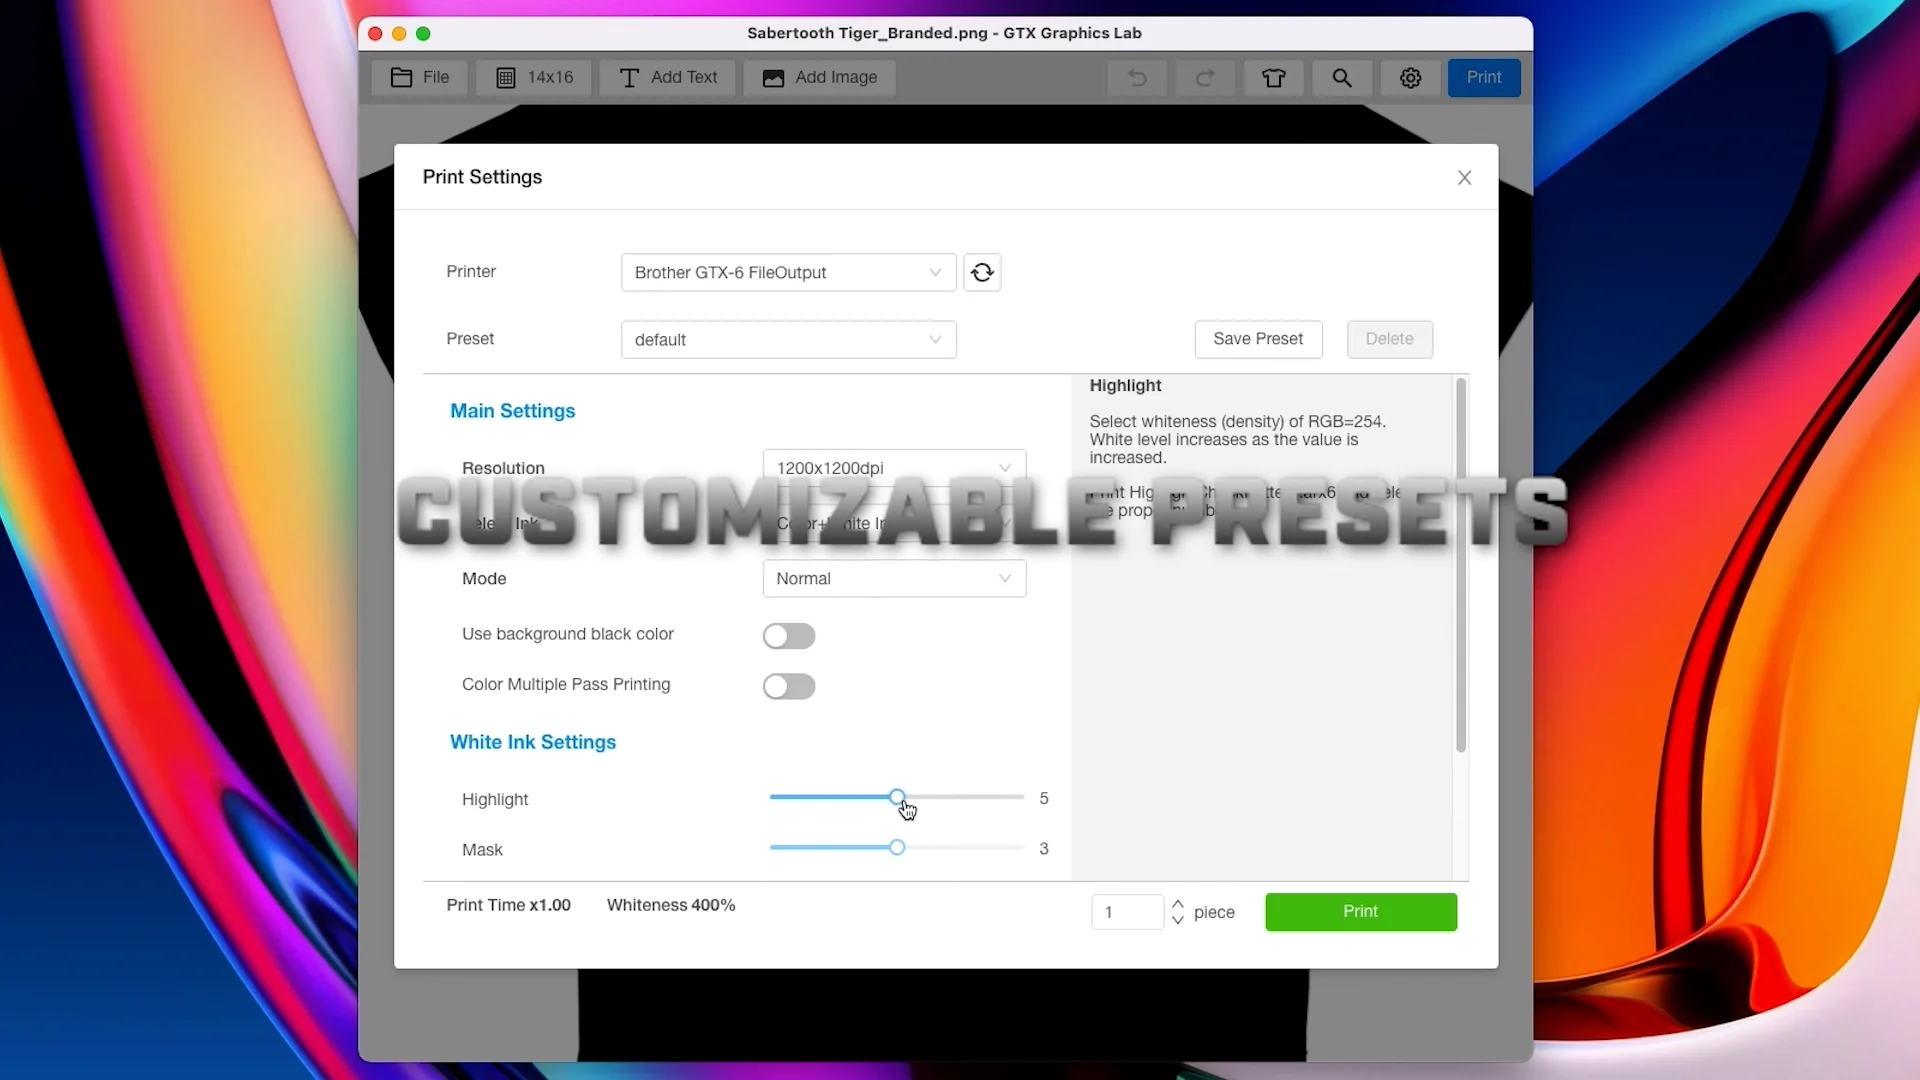Click the magnifier search icon

[x=1342, y=77]
